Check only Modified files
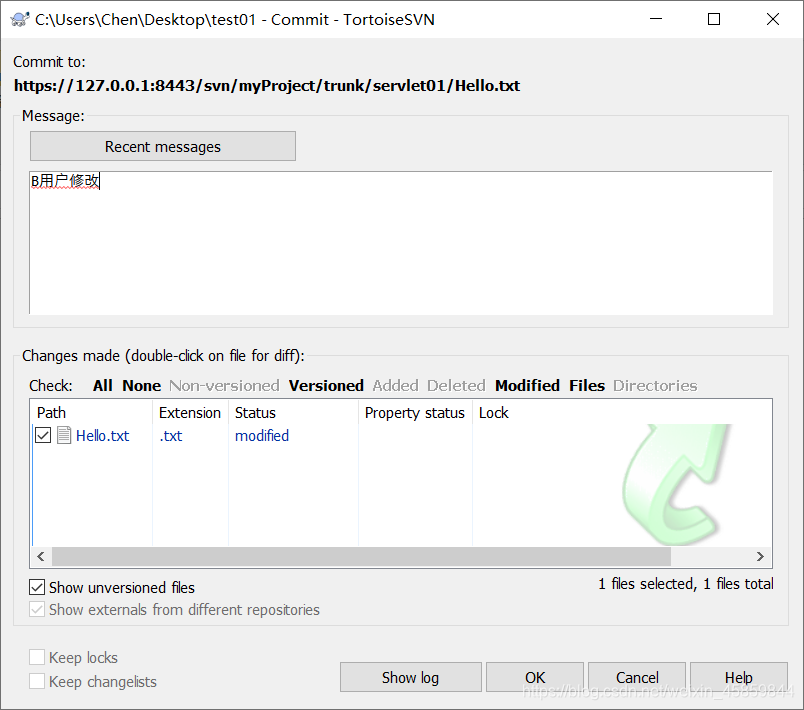This screenshot has height=710, width=804. (x=527, y=386)
